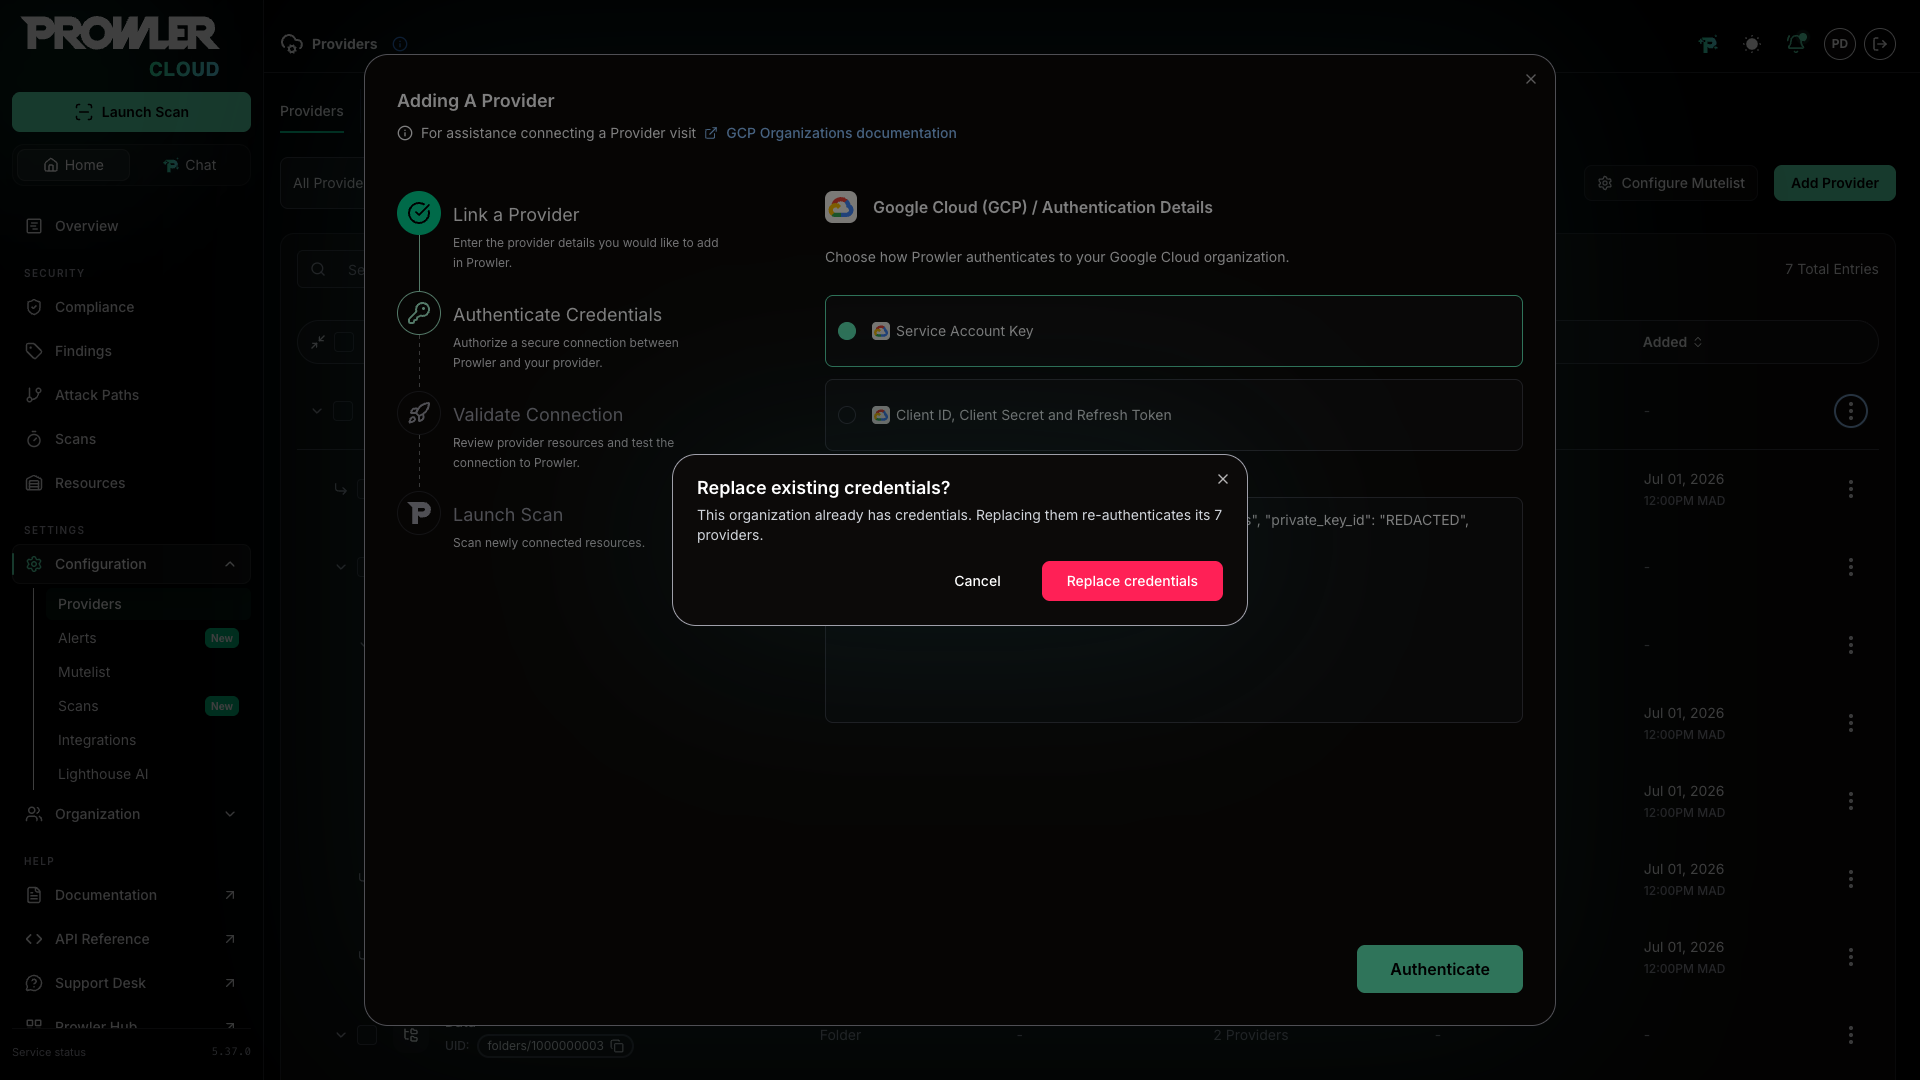This screenshot has width=1920, height=1080.
Task: Click the Launch Scan Prowler step icon
Action: pyautogui.click(x=419, y=513)
